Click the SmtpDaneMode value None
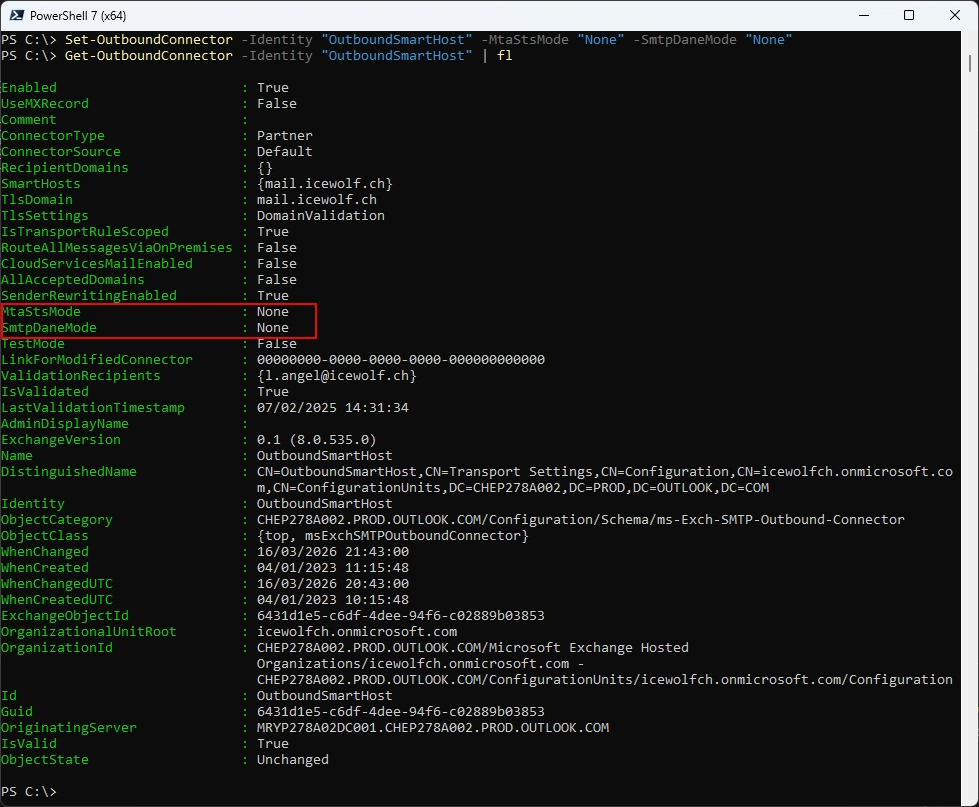 [272, 328]
